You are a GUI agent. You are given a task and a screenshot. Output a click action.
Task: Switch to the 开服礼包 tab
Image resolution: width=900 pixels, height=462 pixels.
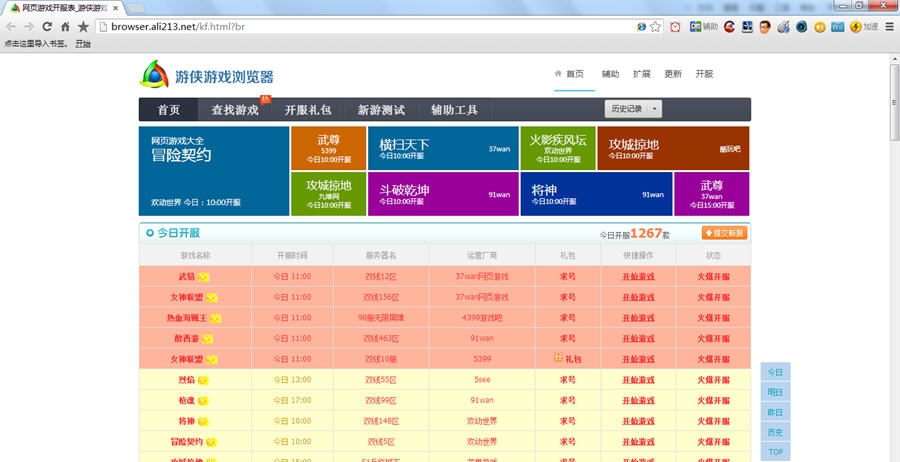(x=307, y=110)
